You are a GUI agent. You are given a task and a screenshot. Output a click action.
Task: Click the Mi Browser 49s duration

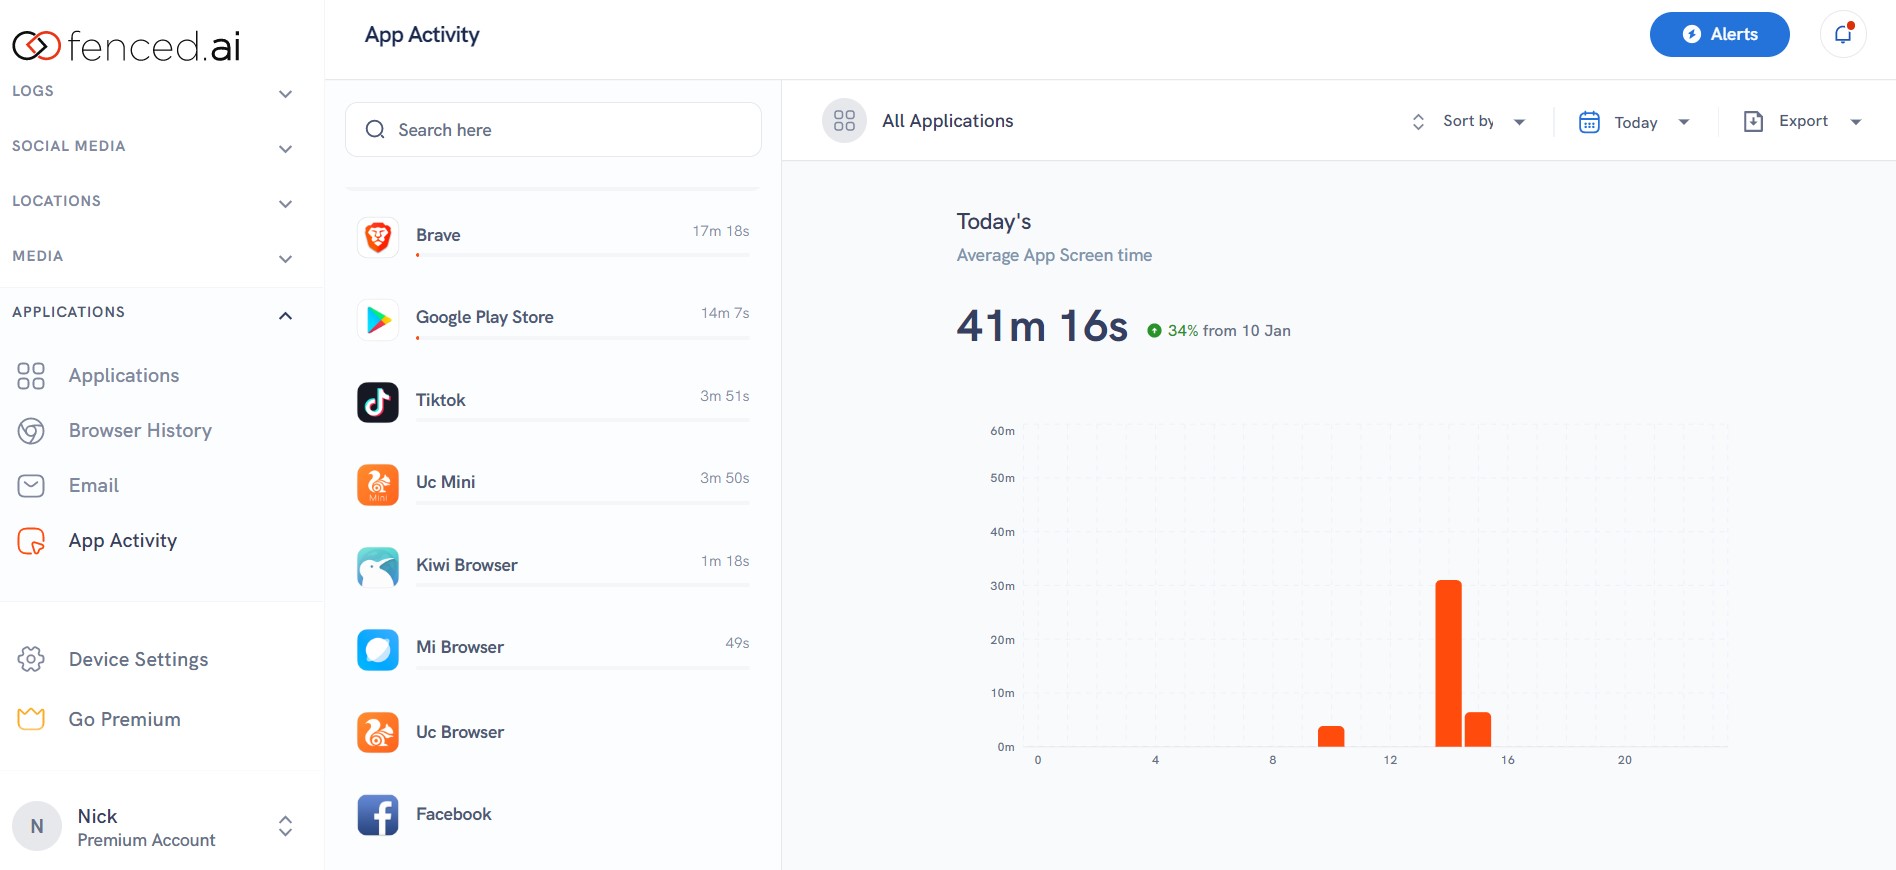737,643
